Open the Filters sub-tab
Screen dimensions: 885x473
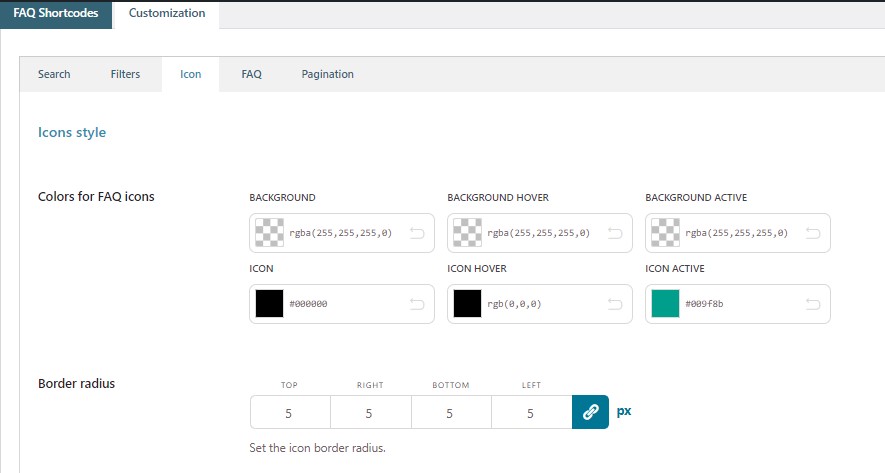[x=125, y=74]
